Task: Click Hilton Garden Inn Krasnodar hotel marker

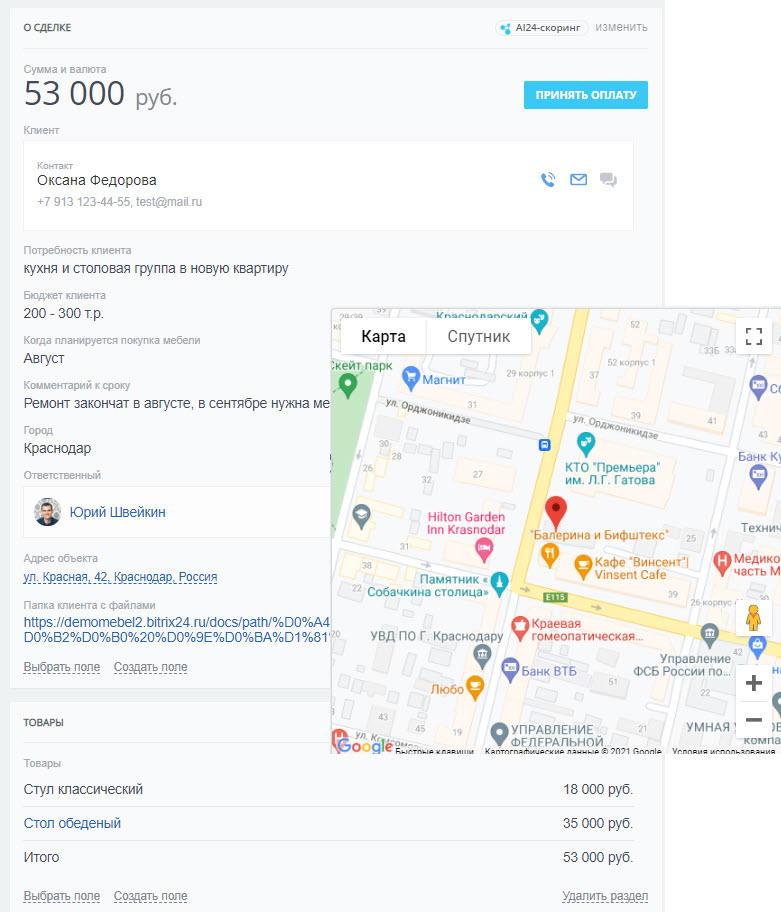Action: pos(484,549)
